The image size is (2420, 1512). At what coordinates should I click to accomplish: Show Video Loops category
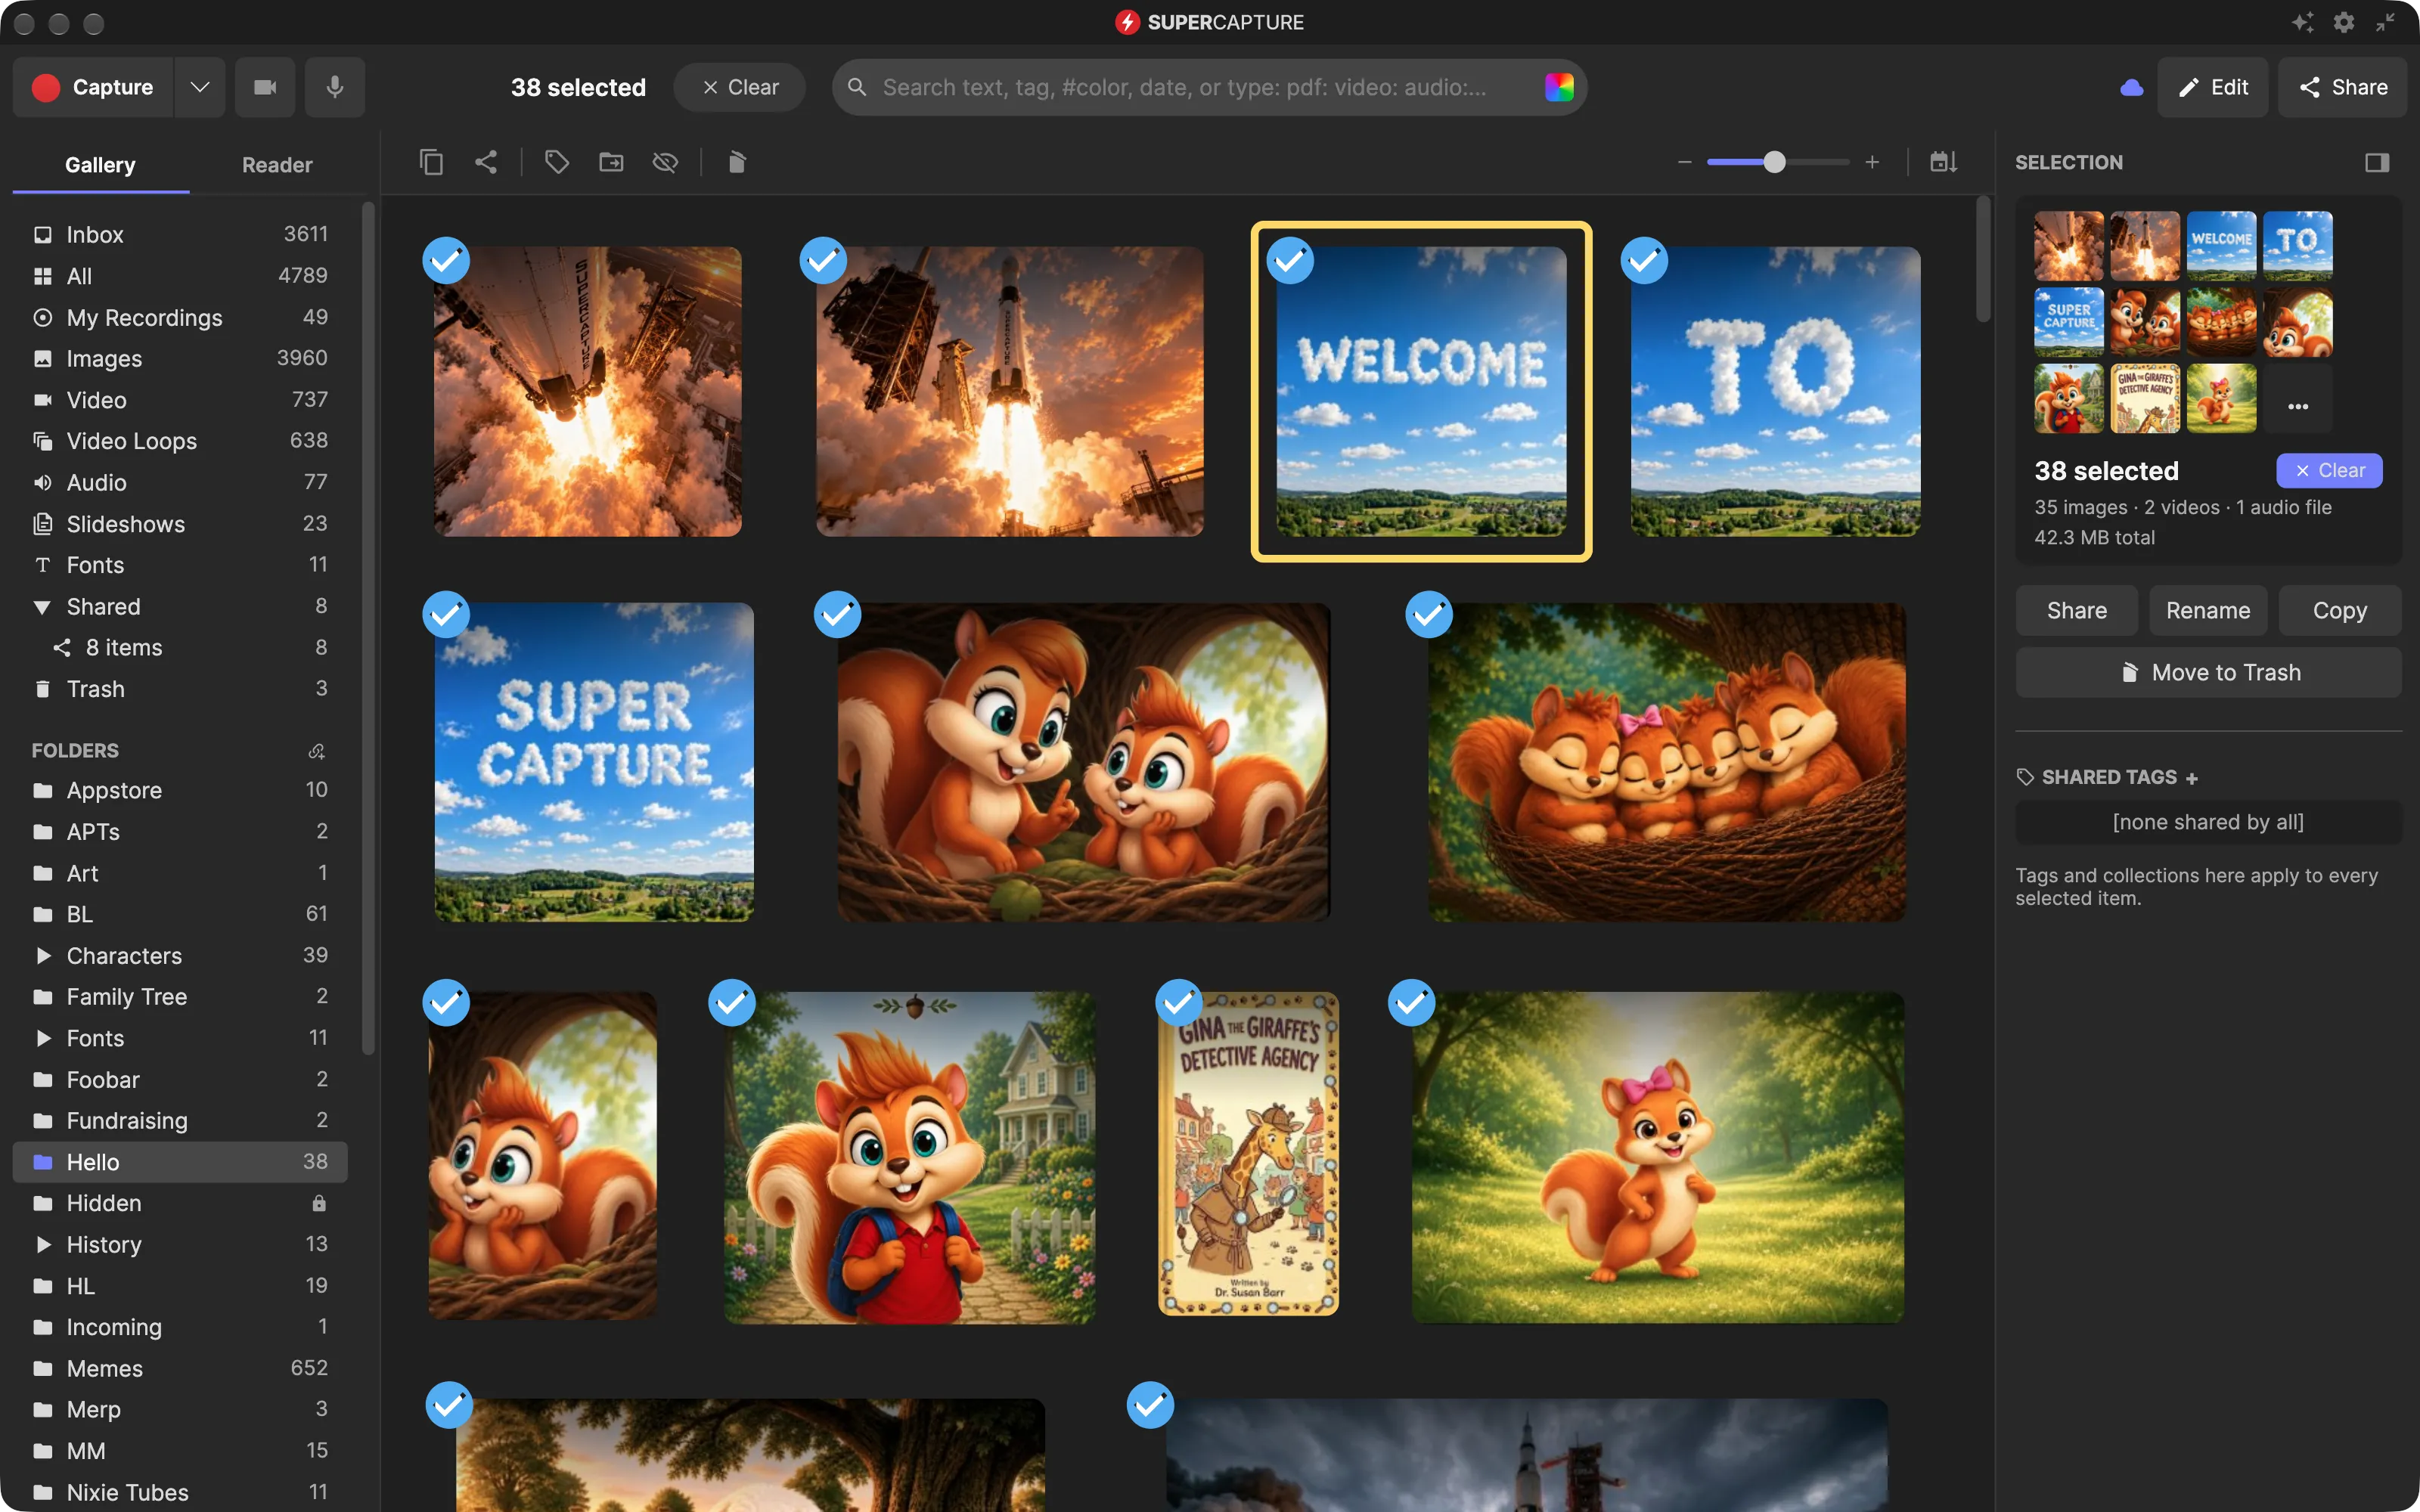180,441
